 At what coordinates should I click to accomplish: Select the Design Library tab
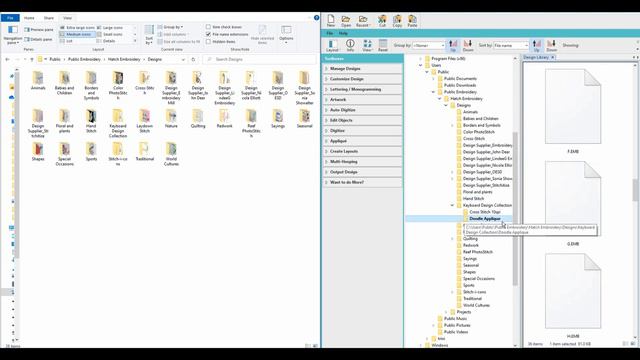[536, 58]
